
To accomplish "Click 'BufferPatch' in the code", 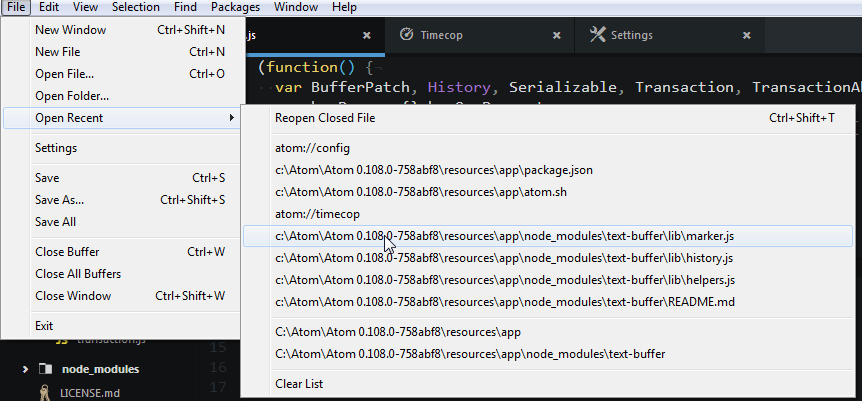I will pos(360,87).
